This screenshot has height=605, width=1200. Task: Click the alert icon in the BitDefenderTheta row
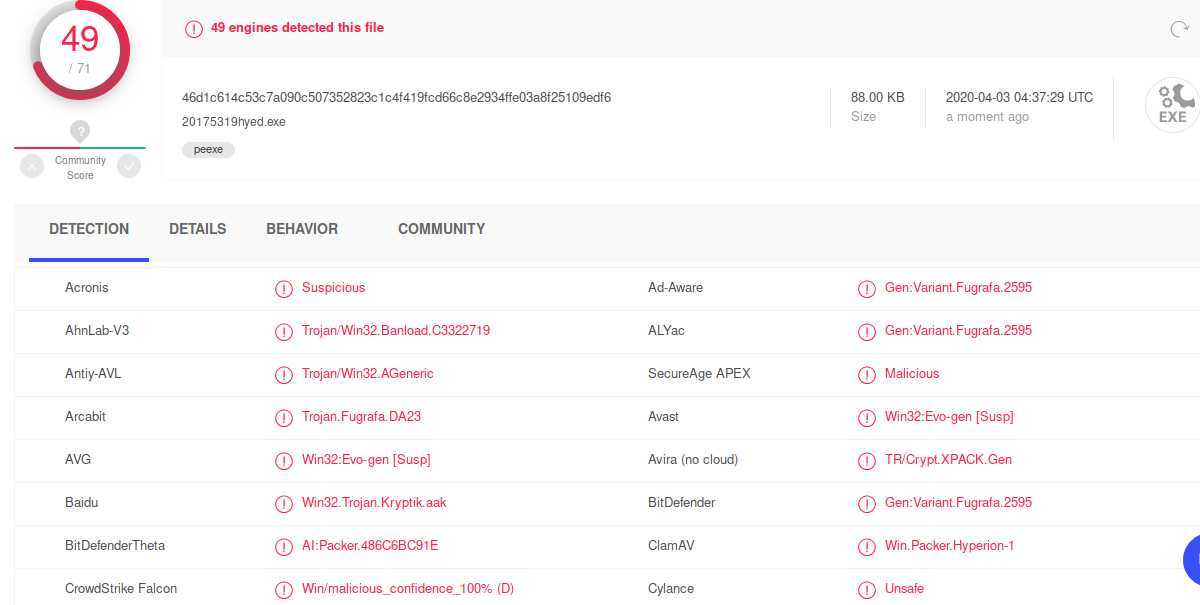tap(284, 547)
